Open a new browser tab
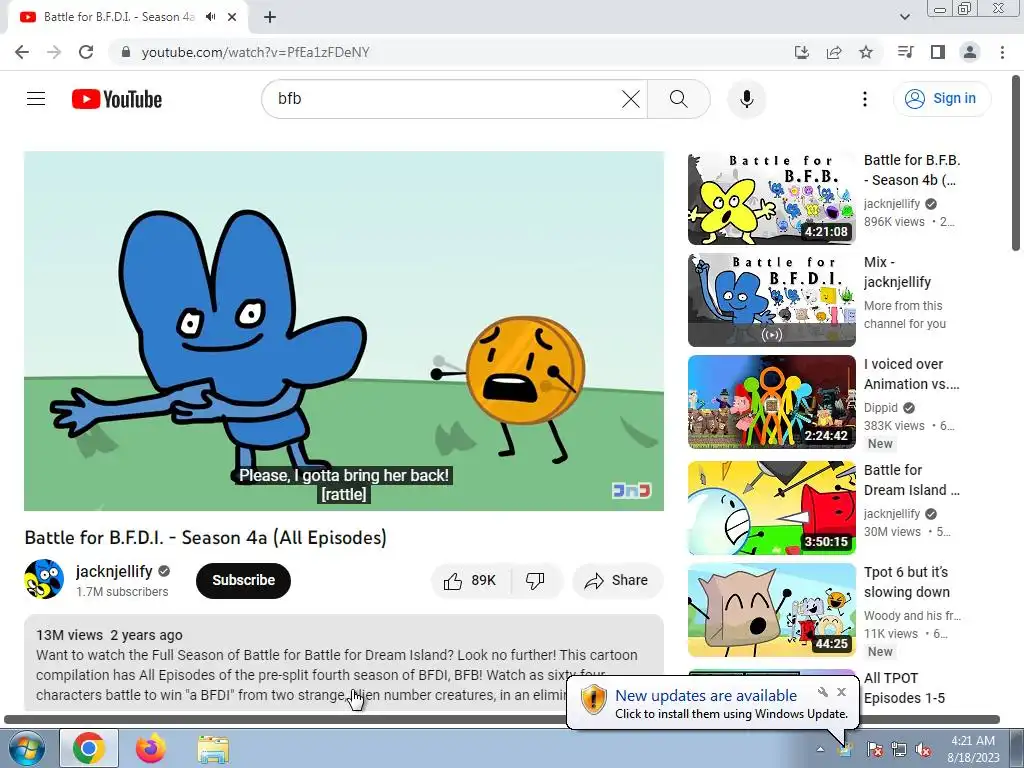 click(x=270, y=17)
